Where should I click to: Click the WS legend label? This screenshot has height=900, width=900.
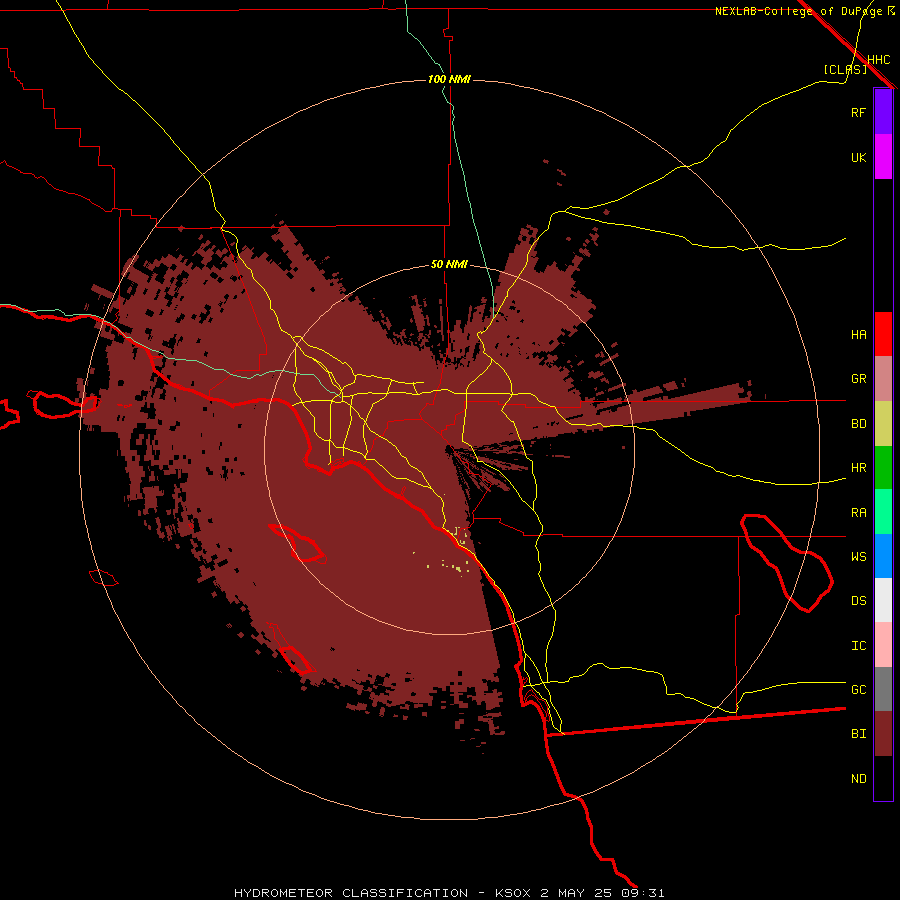point(858,556)
